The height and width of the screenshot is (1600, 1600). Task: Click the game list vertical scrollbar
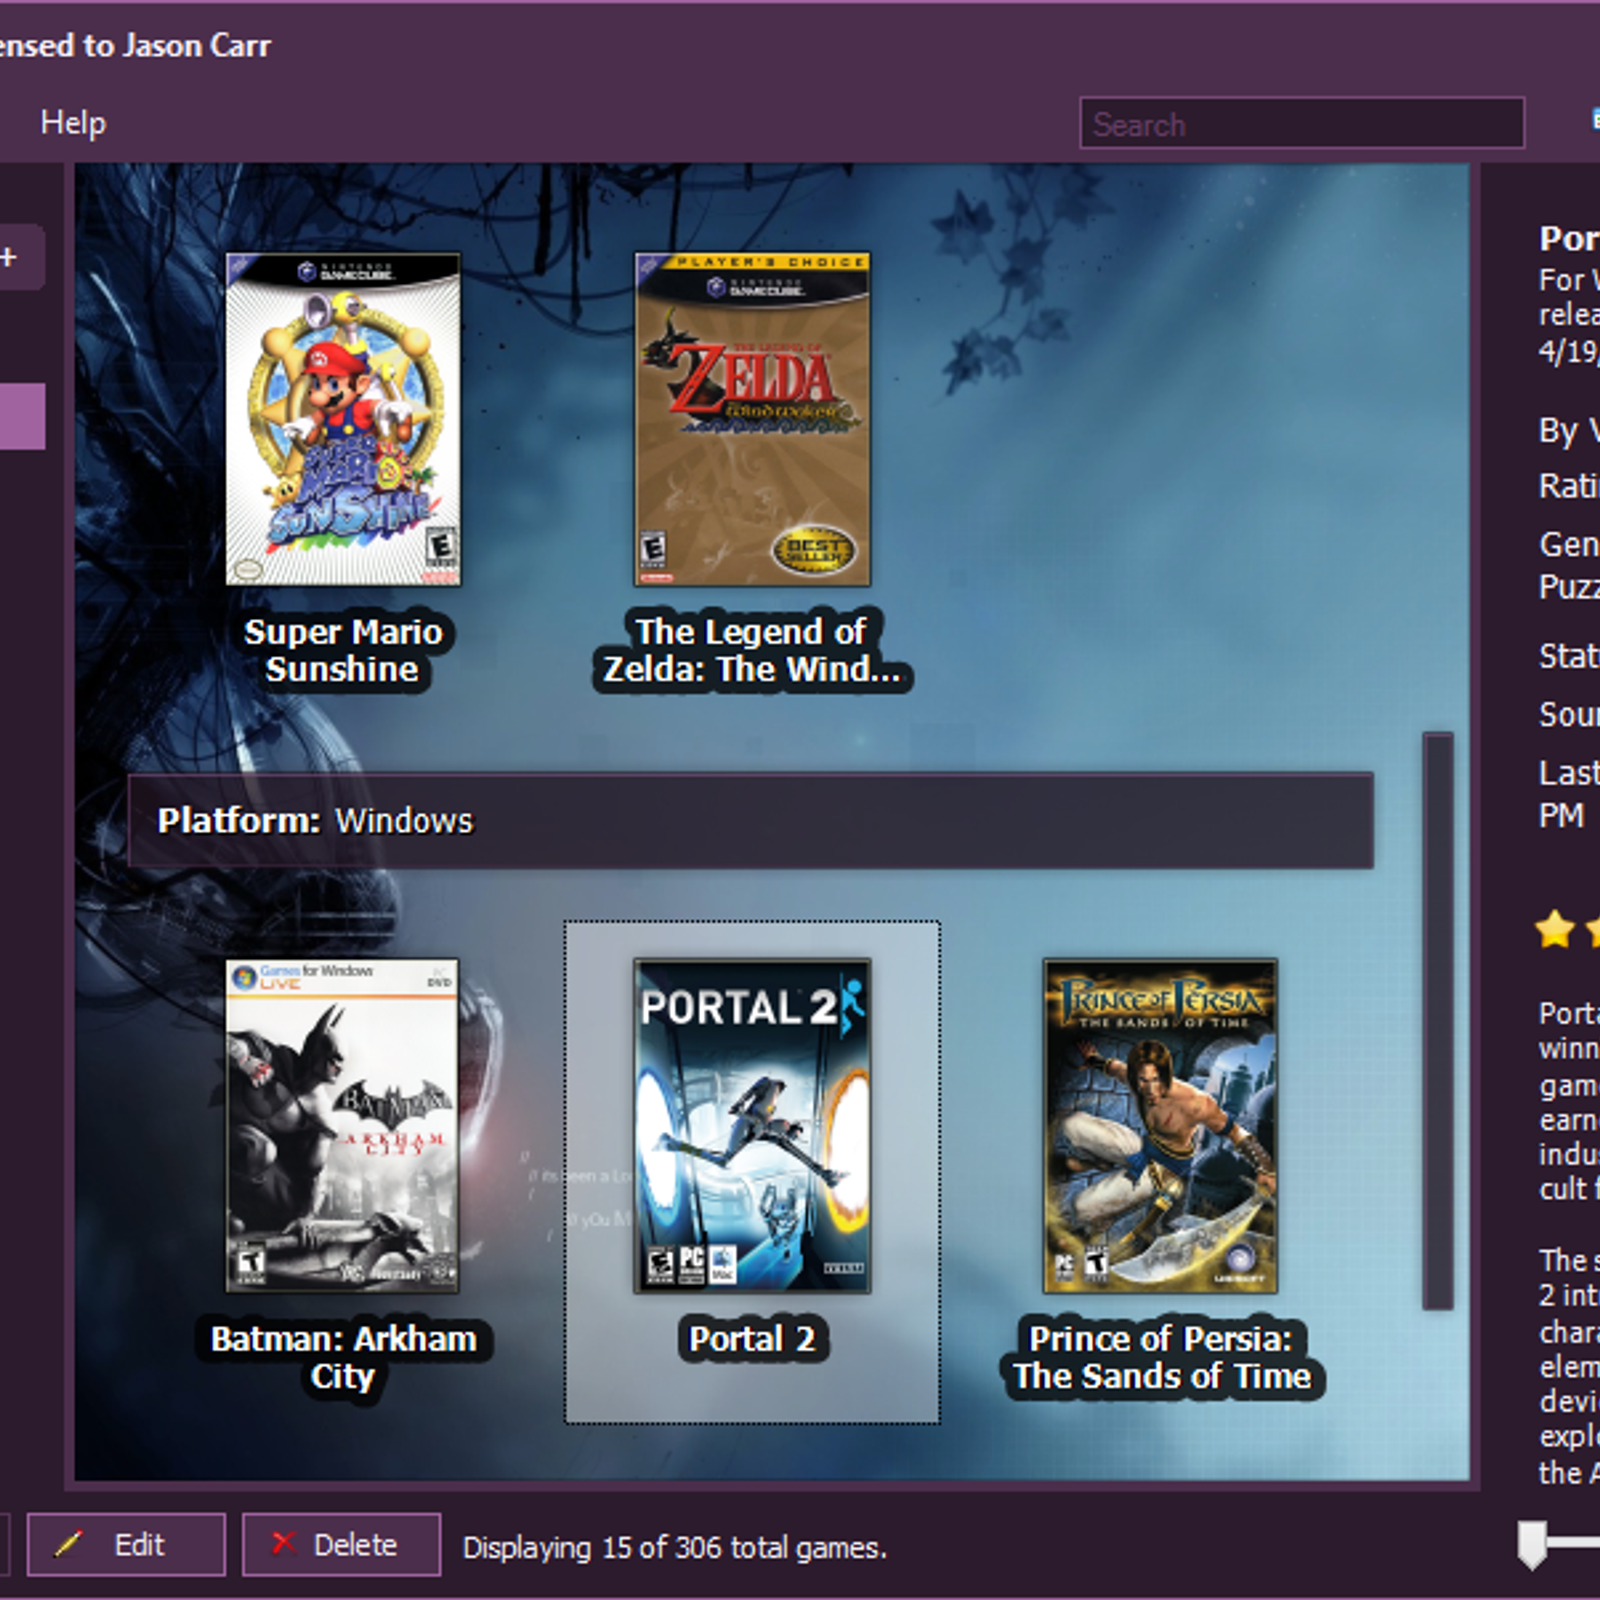tap(1438, 1021)
